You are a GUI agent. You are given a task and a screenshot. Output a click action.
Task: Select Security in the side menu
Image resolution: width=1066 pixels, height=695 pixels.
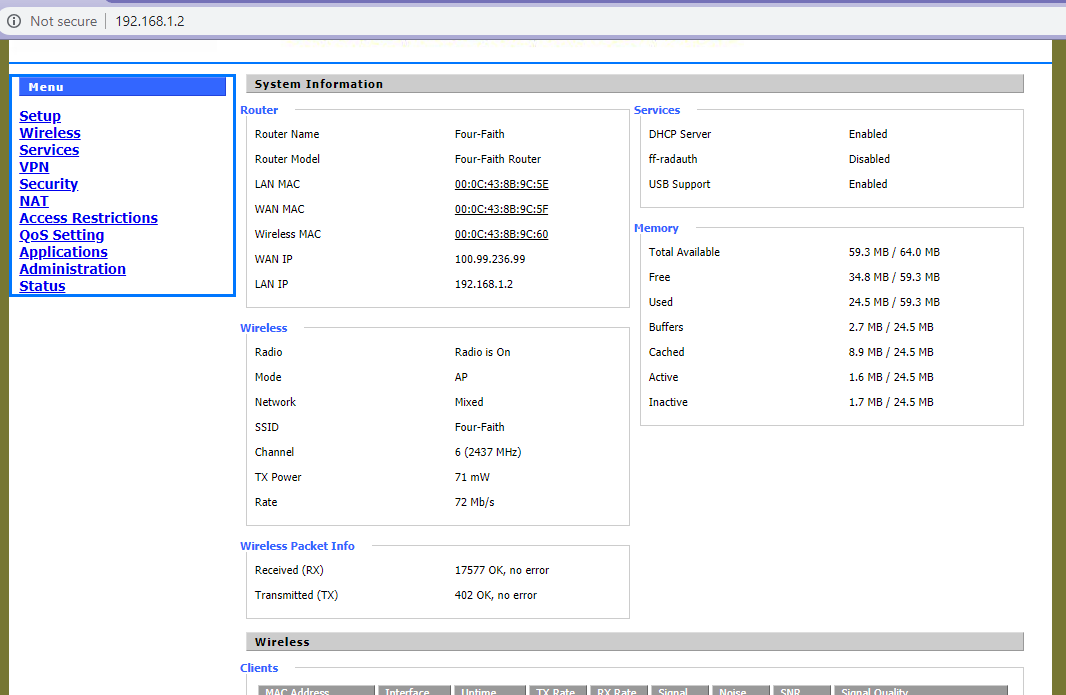click(x=48, y=184)
